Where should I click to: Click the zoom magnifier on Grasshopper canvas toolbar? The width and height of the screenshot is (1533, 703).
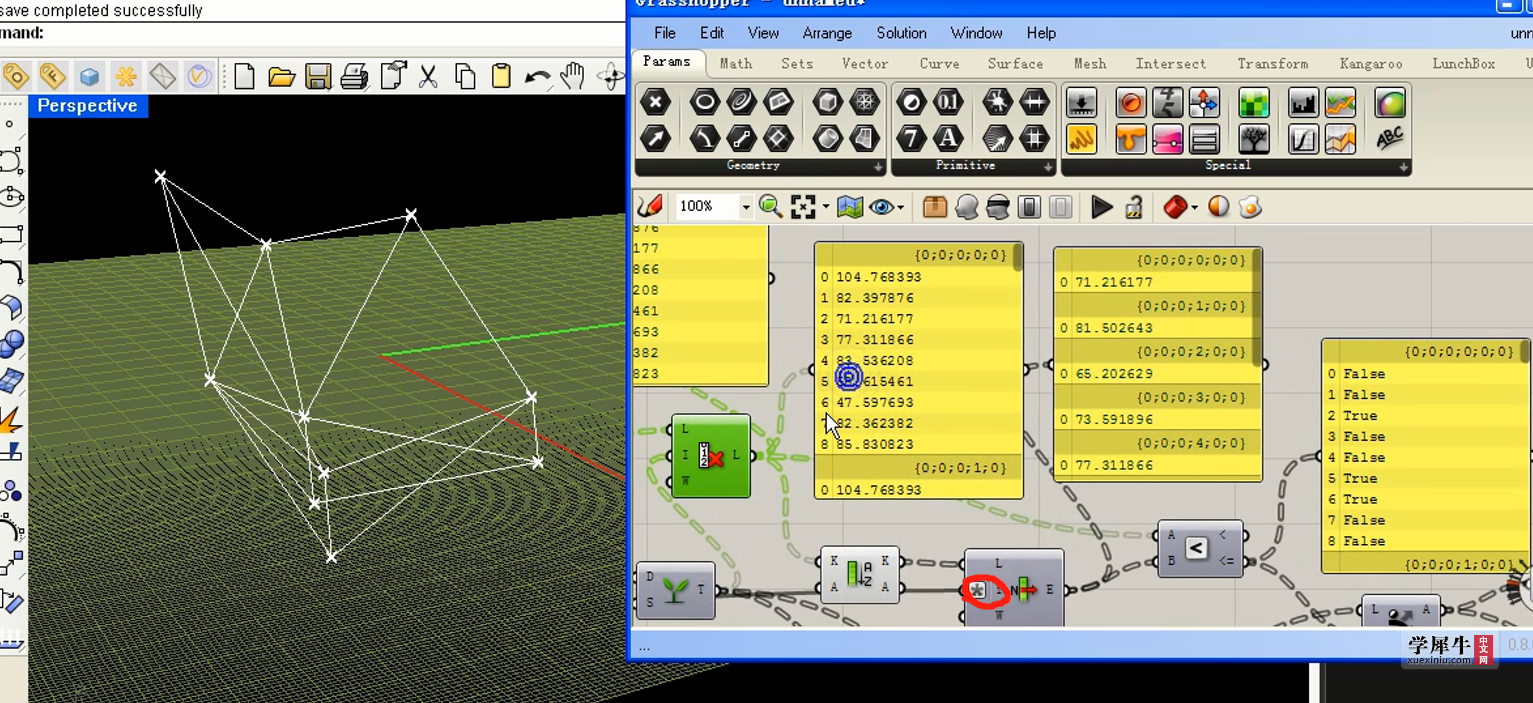pos(770,207)
